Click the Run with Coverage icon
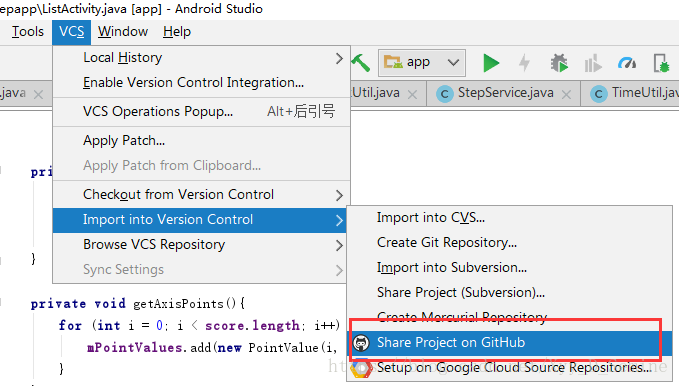The width and height of the screenshot is (679, 386). pos(593,64)
